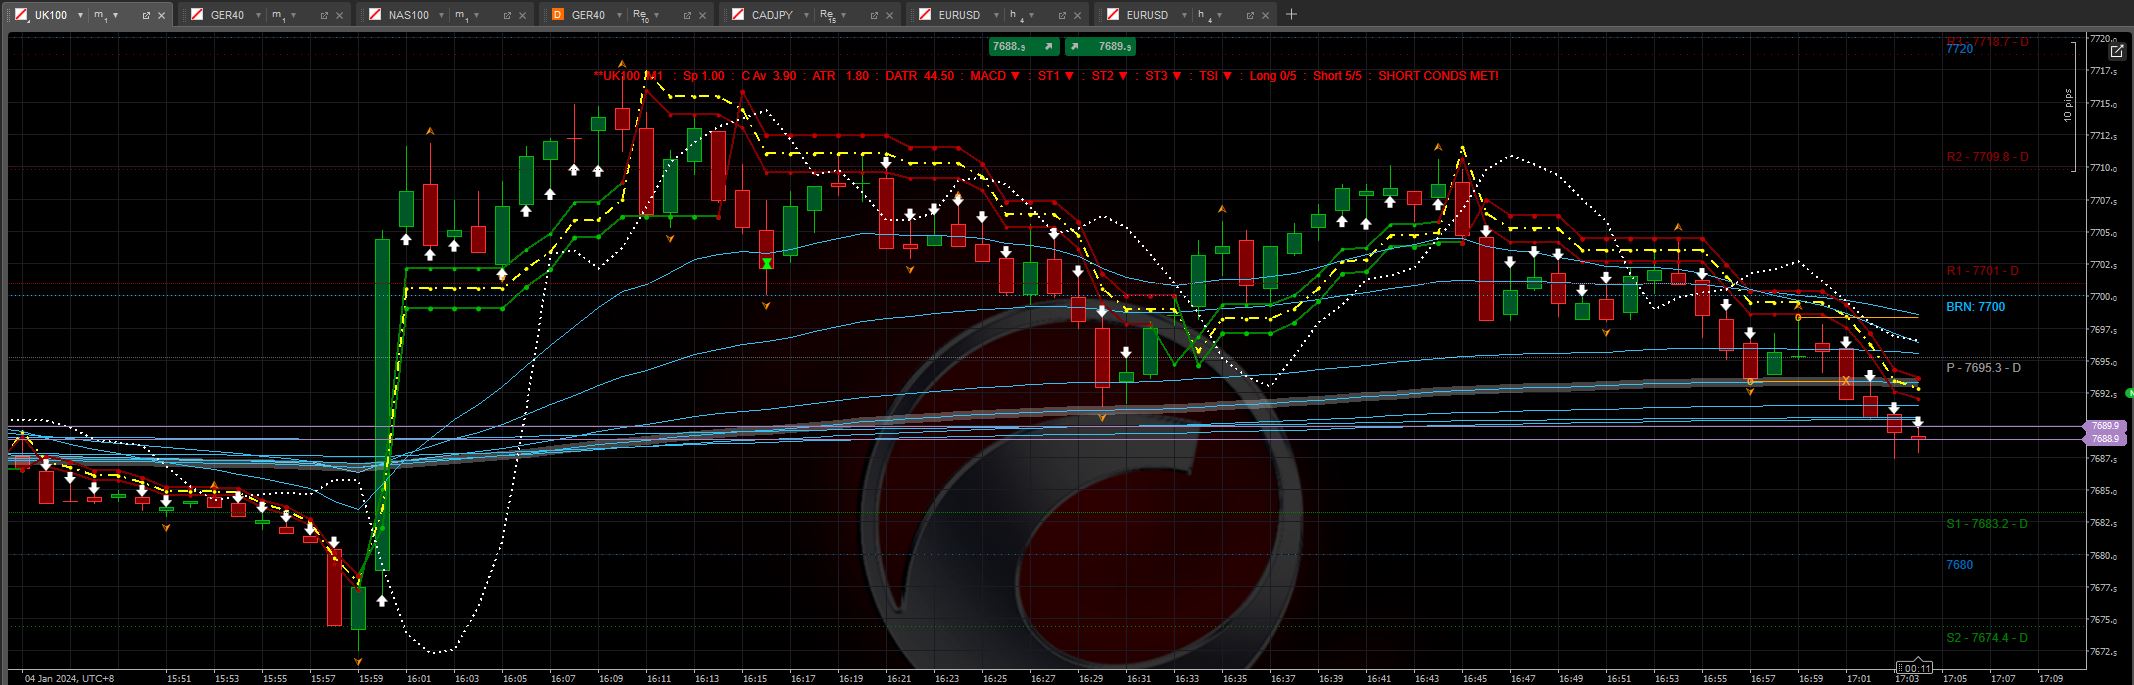Detach the CADJPY chart tab
This screenshot has height=685, width=2134.
tap(873, 16)
